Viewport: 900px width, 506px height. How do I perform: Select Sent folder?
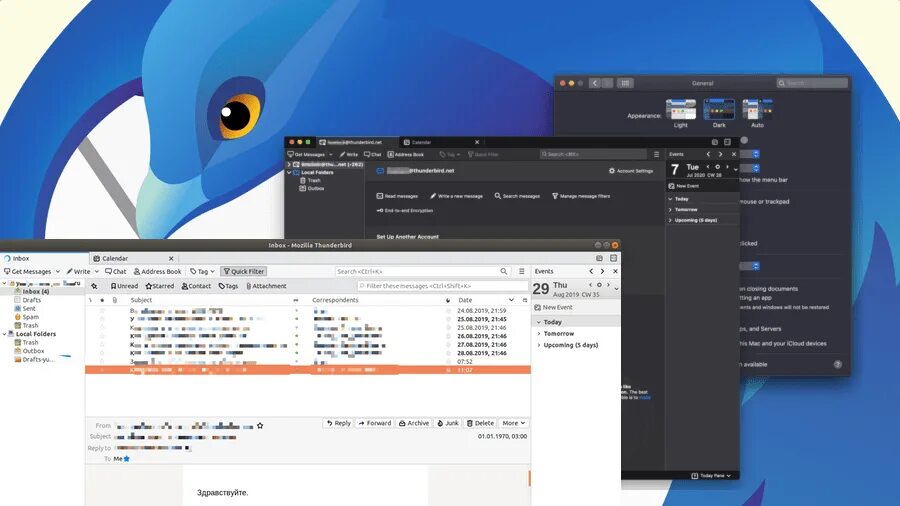pos(29,309)
